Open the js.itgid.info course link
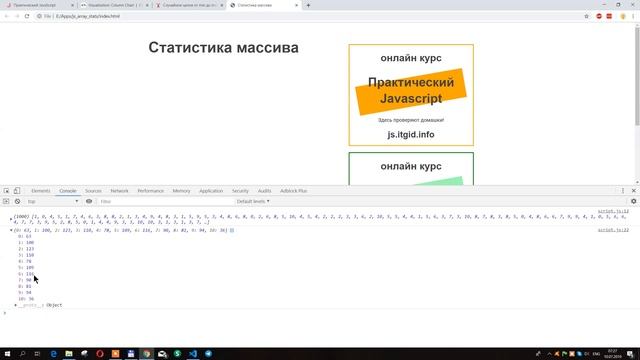This screenshot has height=360, width=640. pyautogui.click(x=411, y=134)
